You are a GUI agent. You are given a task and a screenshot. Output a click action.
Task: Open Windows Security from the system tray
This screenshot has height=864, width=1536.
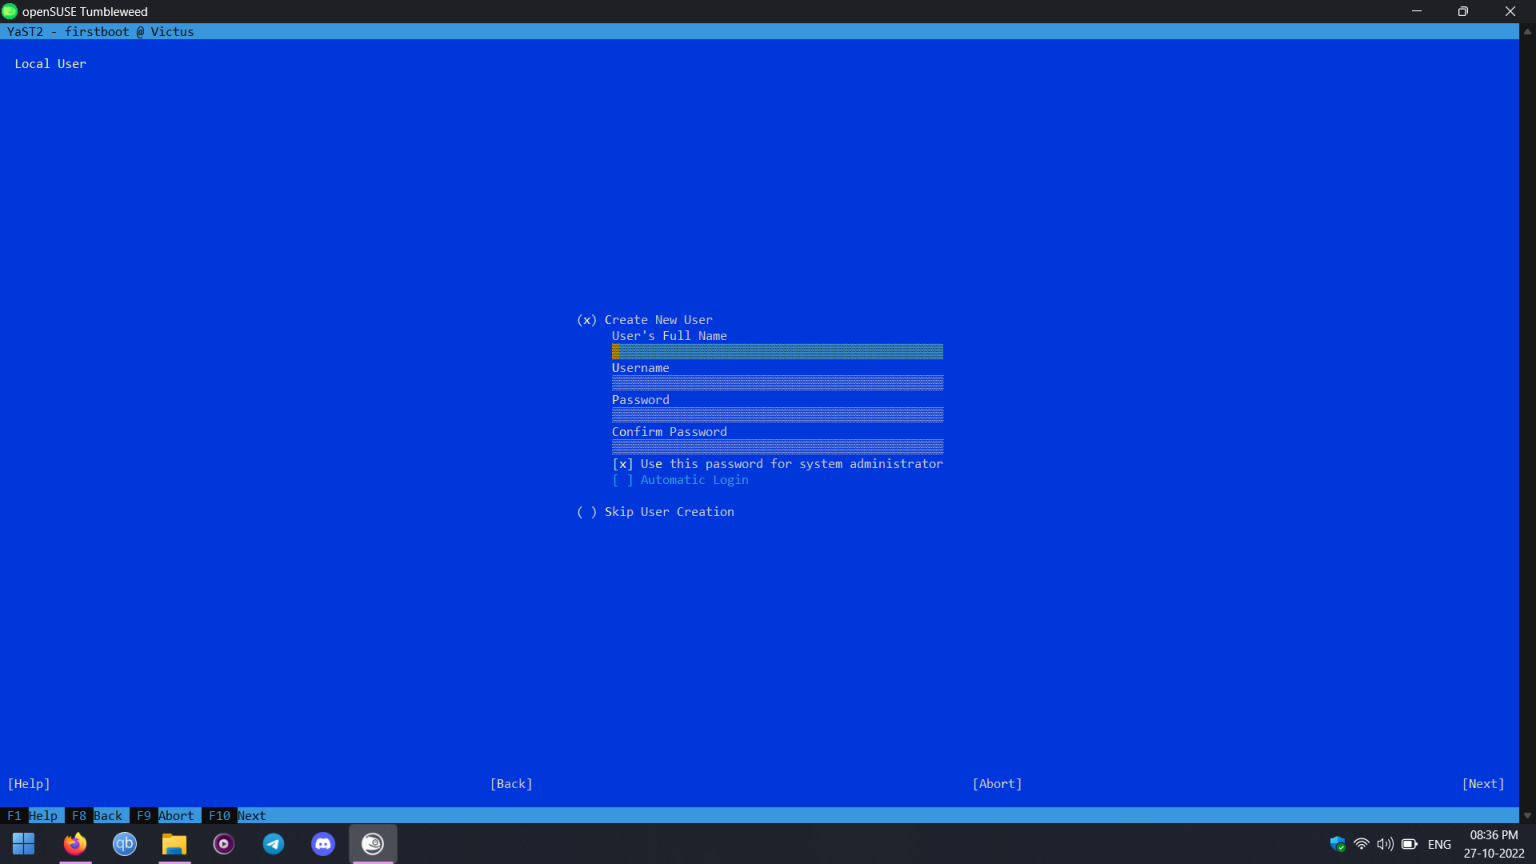click(1337, 844)
